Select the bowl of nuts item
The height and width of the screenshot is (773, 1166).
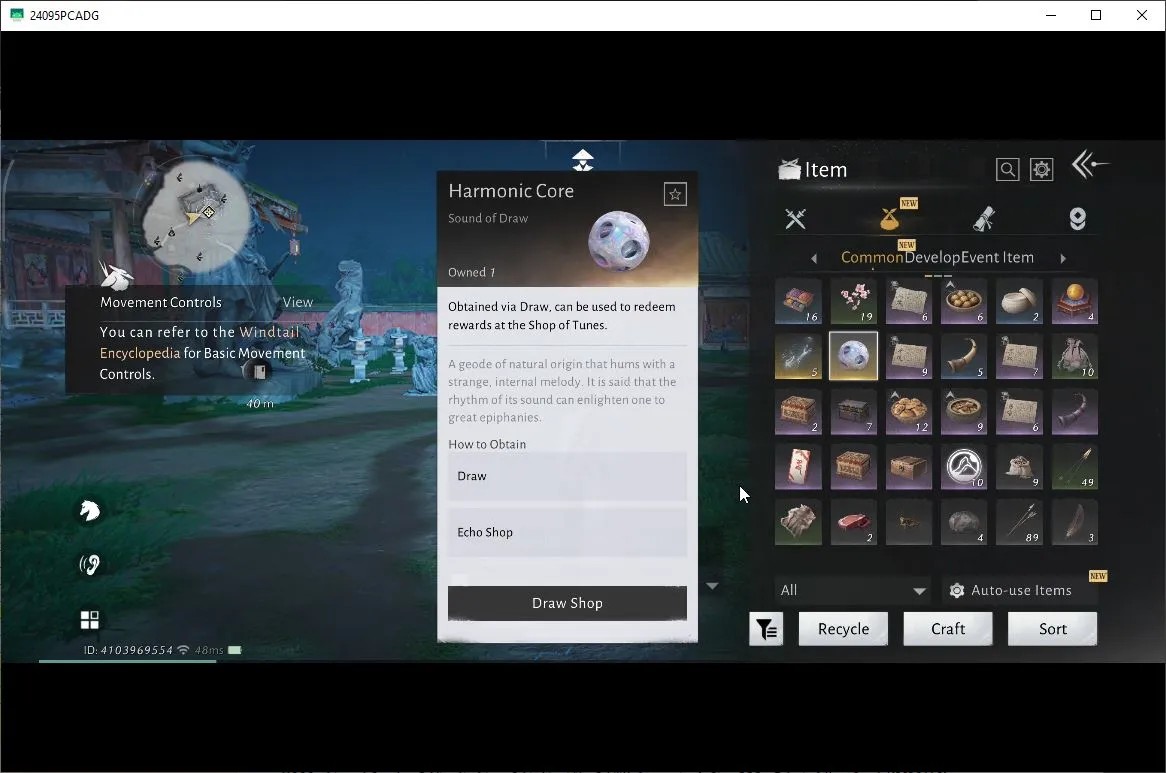[x=964, y=301]
